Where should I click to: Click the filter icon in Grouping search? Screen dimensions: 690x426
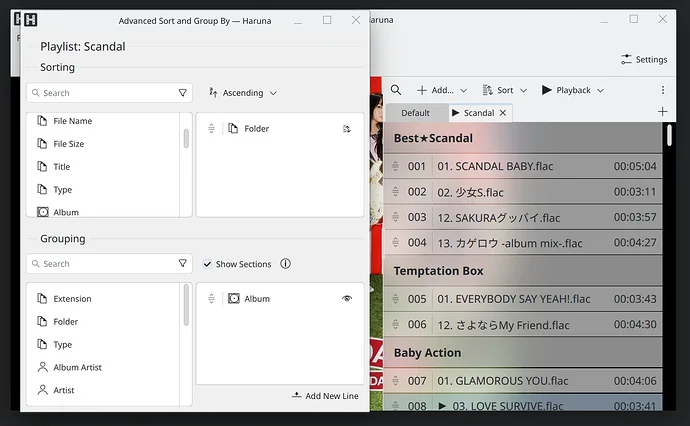[x=182, y=264]
